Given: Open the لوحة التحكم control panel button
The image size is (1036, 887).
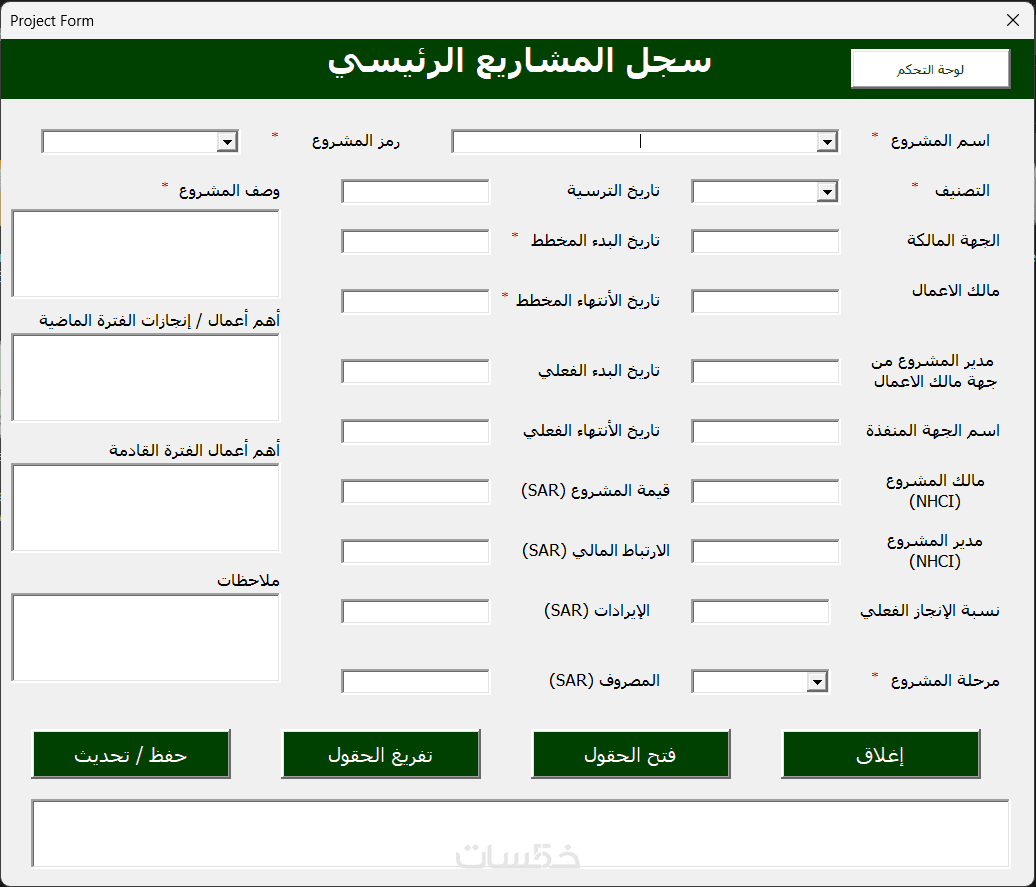Looking at the screenshot, I should point(930,69).
